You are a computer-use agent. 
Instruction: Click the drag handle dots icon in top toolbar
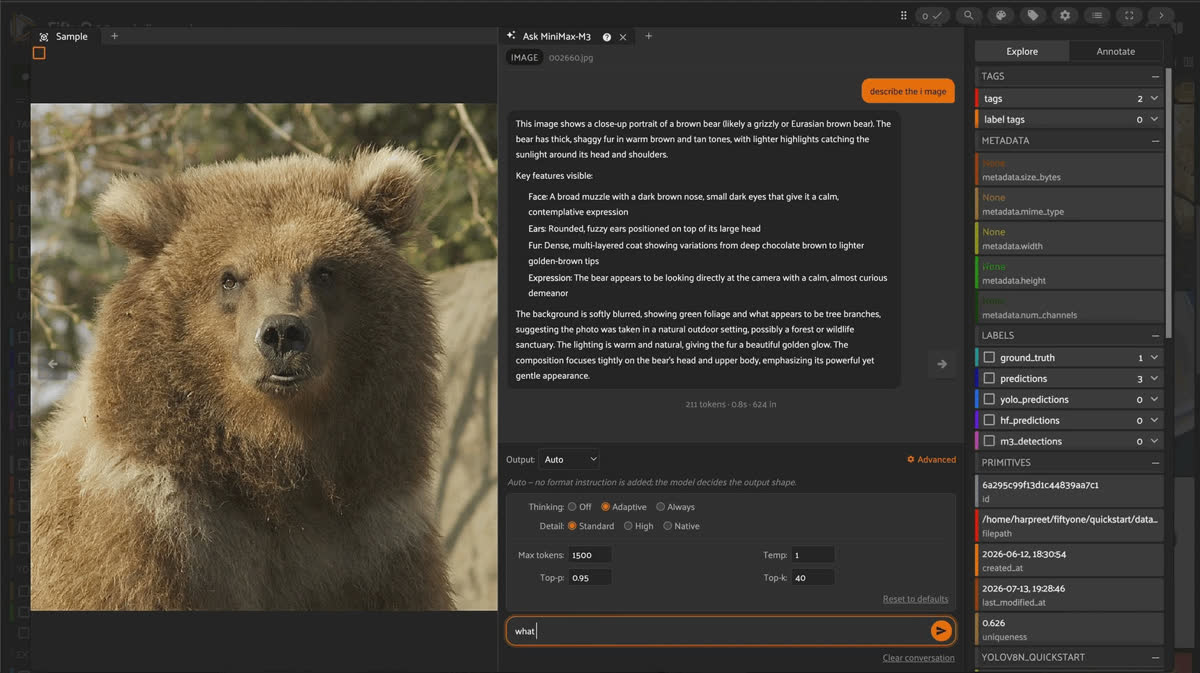pyautogui.click(x=904, y=15)
